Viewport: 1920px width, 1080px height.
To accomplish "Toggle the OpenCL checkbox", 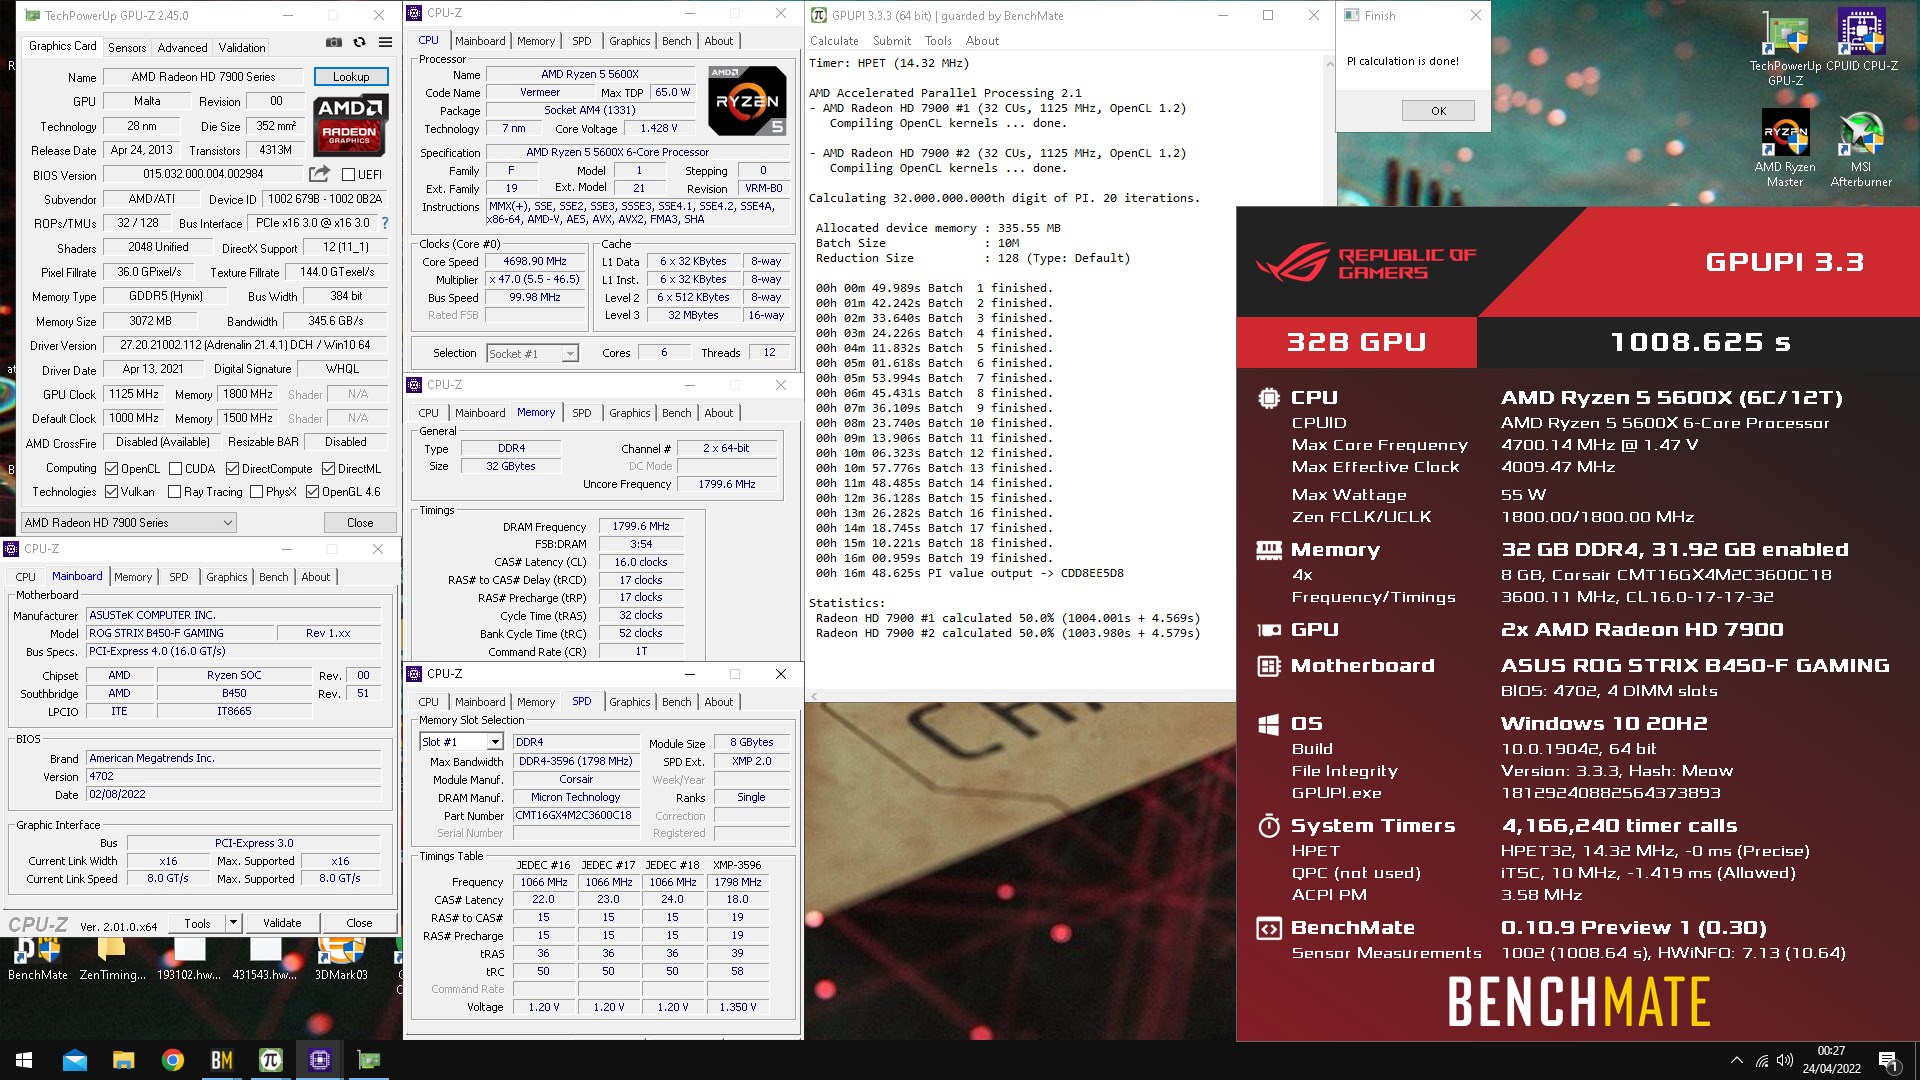I will (111, 468).
